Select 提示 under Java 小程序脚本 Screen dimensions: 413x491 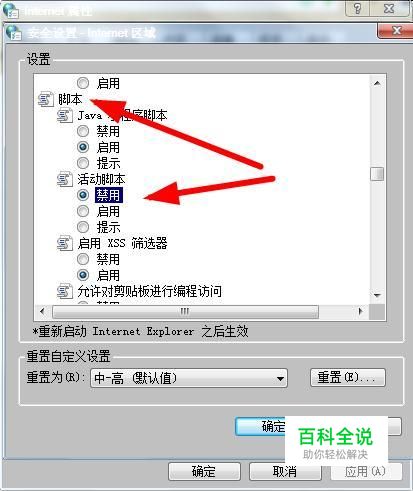coord(83,163)
